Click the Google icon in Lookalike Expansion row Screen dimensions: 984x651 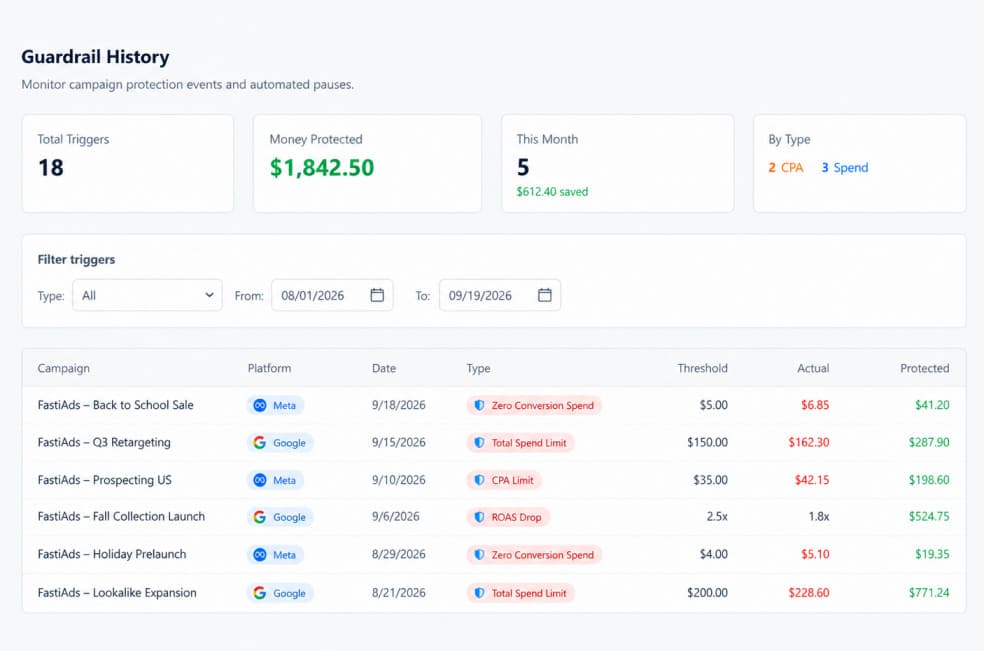(260, 593)
